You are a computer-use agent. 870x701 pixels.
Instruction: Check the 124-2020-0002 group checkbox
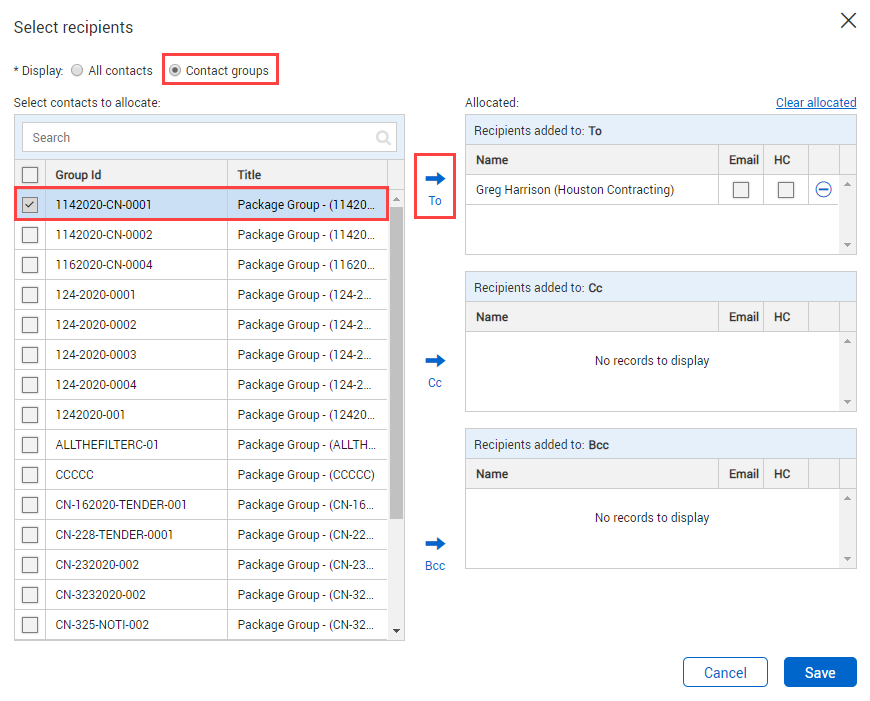pyautogui.click(x=30, y=325)
